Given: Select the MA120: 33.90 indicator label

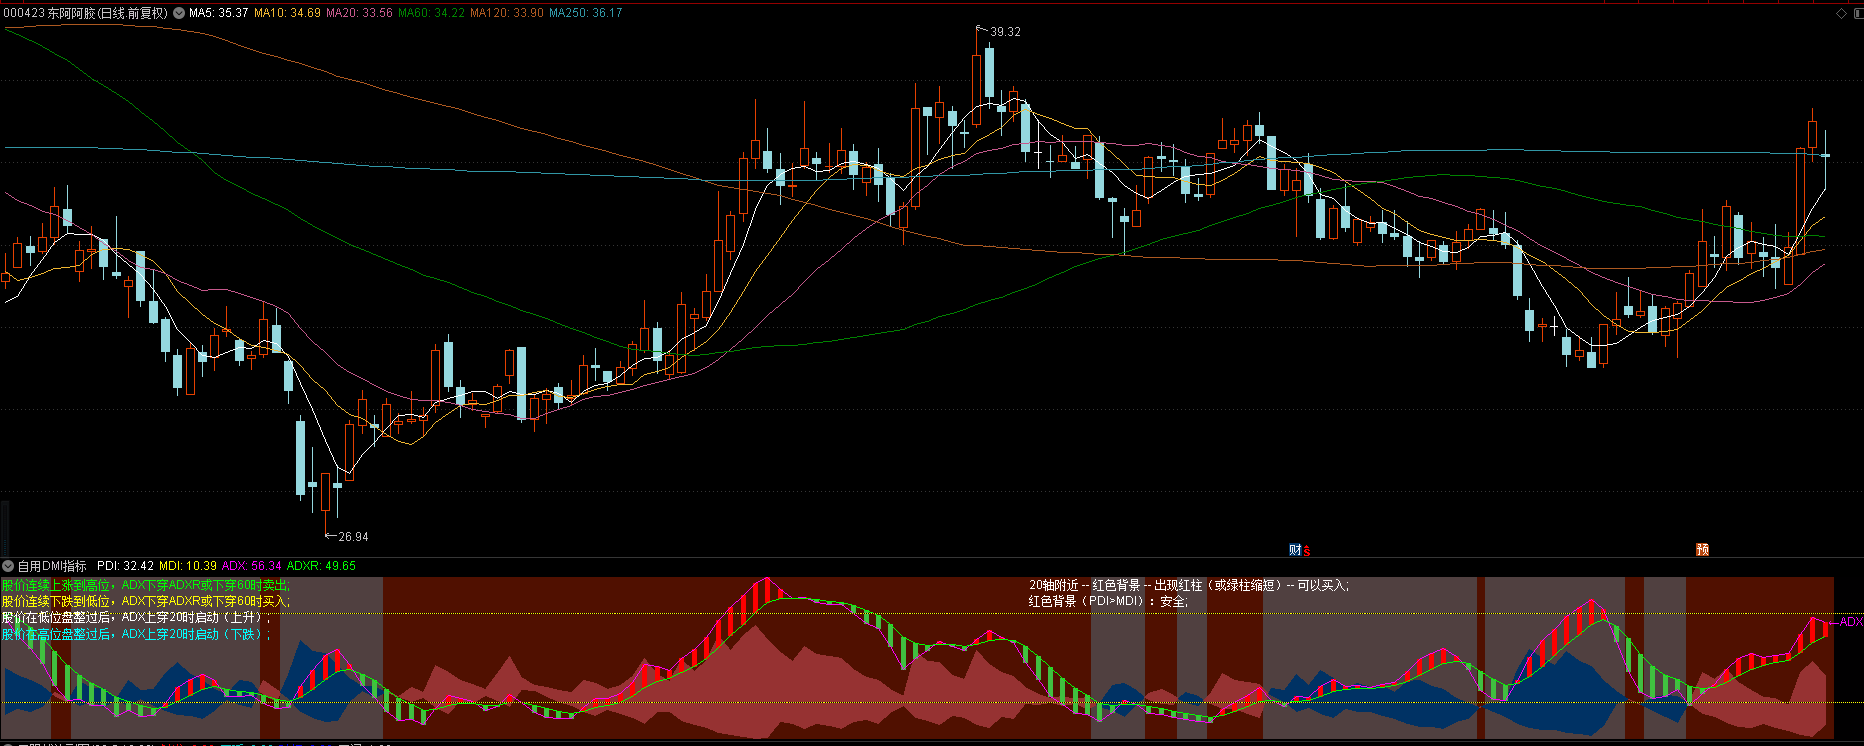Looking at the screenshot, I should (507, 13).
